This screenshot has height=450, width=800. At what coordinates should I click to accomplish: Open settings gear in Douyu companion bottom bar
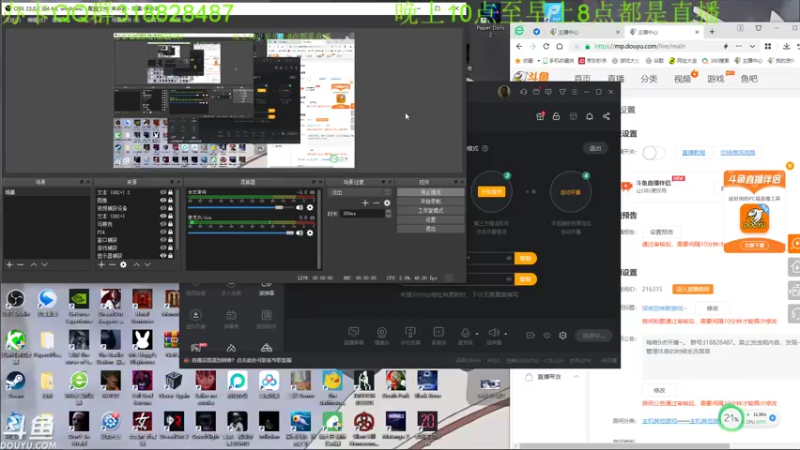click(563, 335)
